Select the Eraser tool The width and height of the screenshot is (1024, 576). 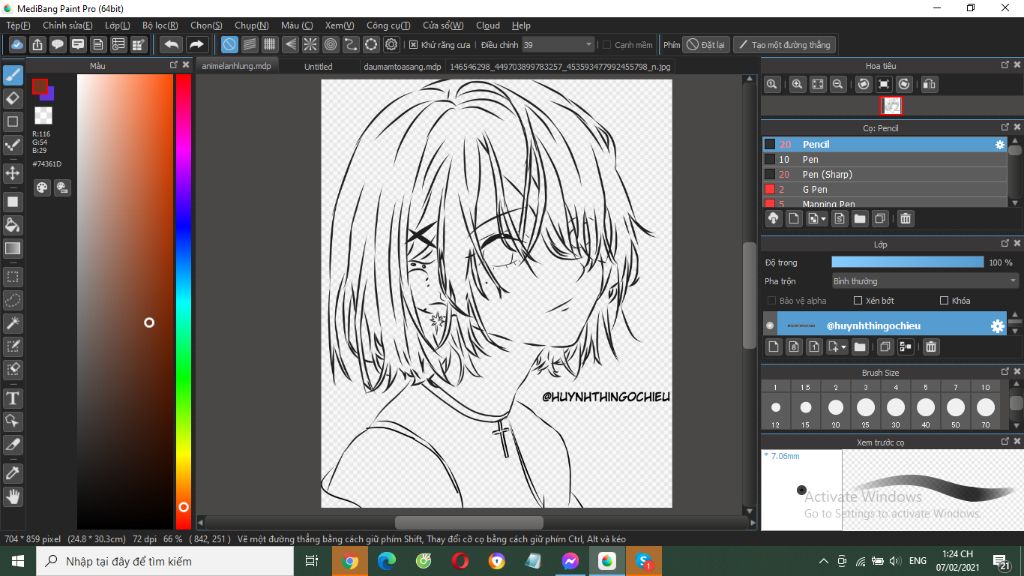(x=13, y=99)
